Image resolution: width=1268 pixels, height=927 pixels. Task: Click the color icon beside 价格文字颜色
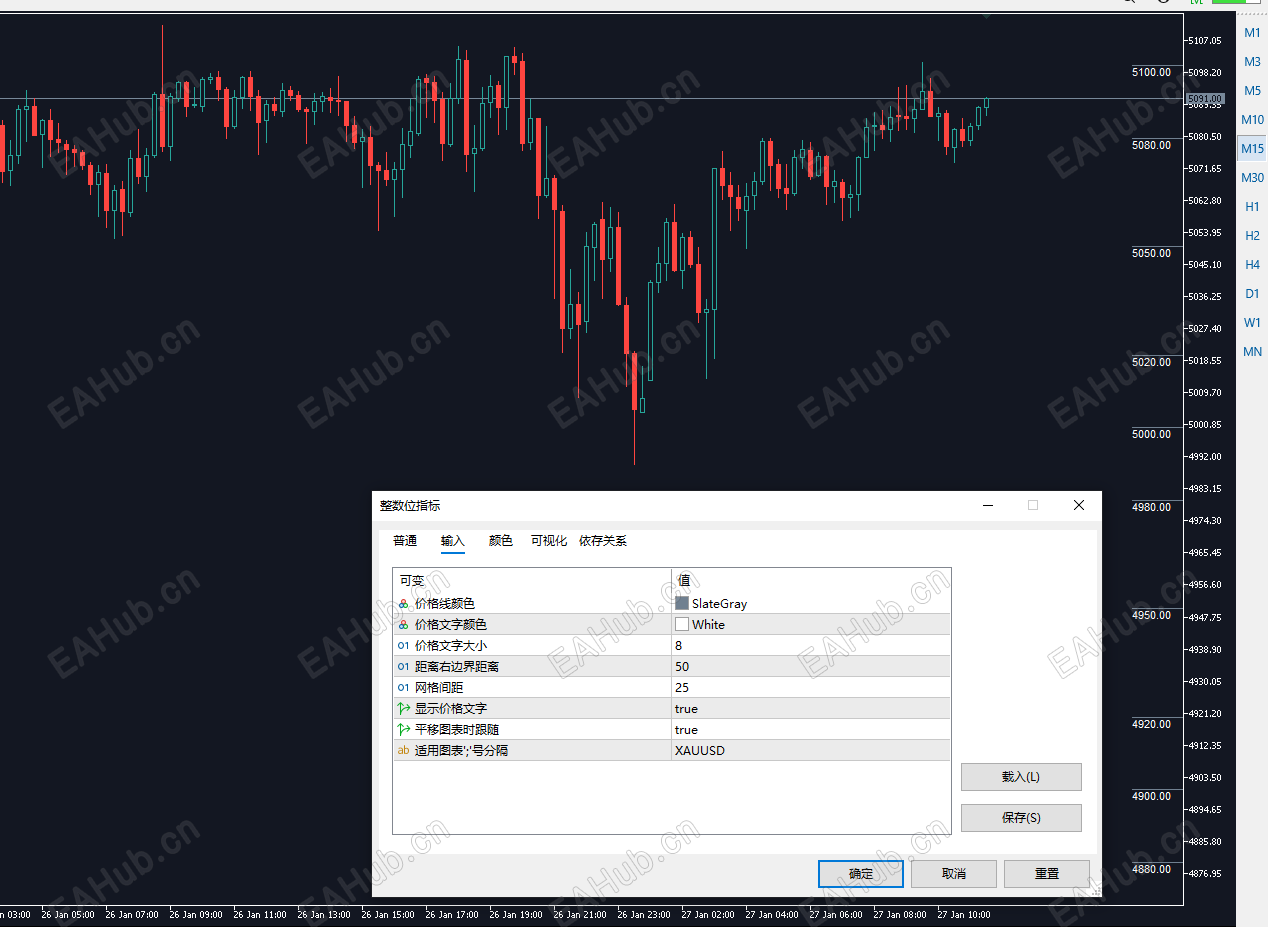tap(403, 625)
